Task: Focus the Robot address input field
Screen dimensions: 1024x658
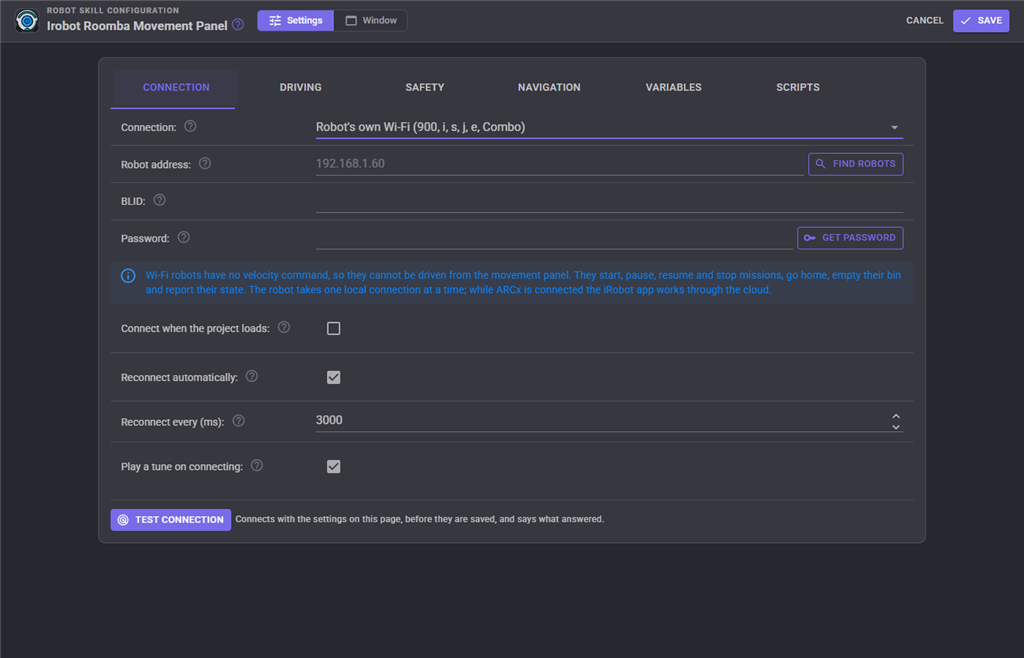Action: pyautogui.click(x=560, y=164)
